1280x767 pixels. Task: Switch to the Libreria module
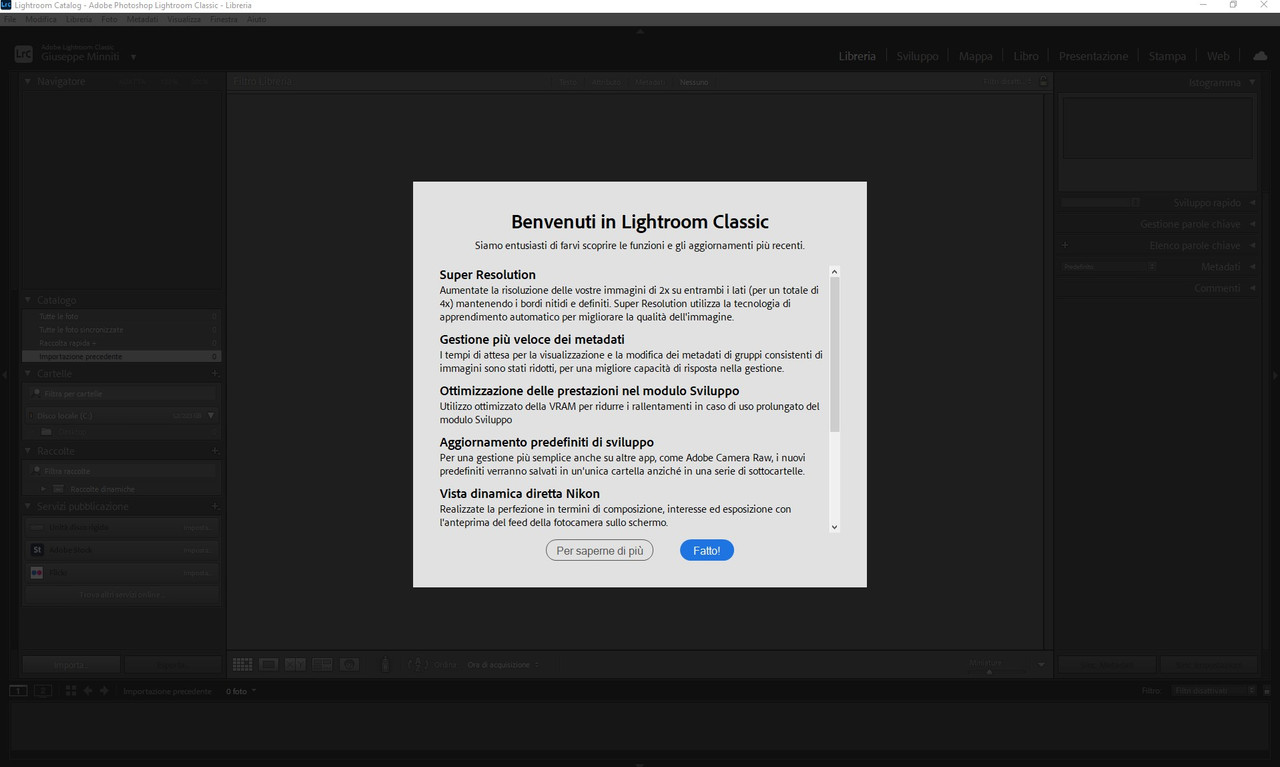point(857,56)
